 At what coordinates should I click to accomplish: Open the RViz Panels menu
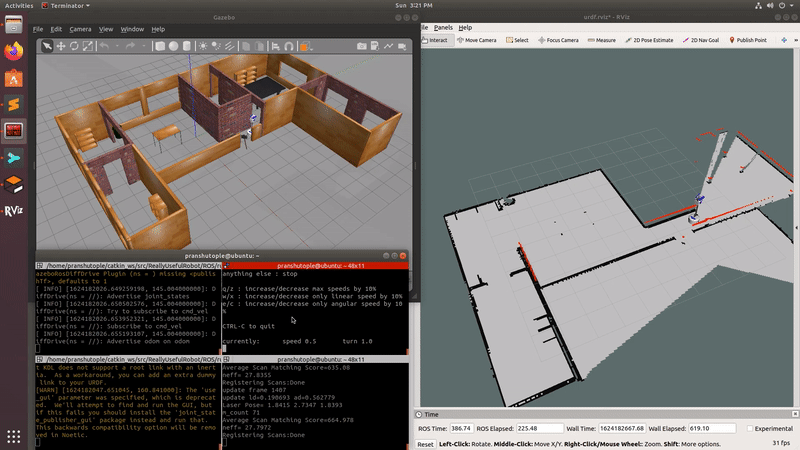443,28
